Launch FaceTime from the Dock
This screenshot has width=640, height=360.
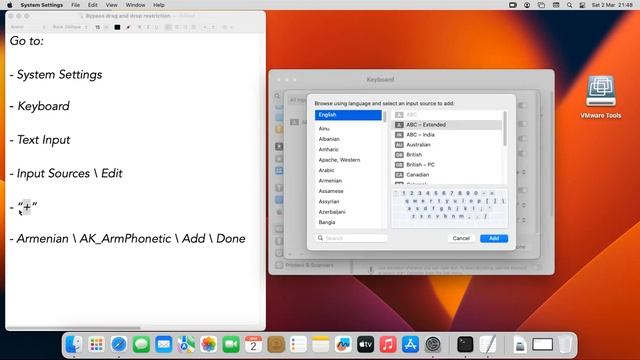[231, 344]
